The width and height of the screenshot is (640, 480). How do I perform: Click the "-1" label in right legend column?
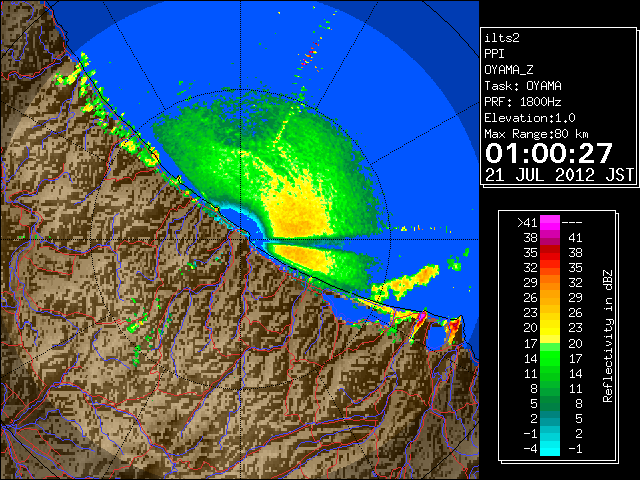(575, 449)
